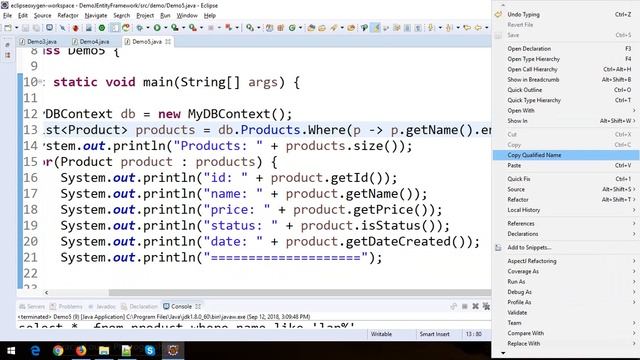Image resolution: width=640 pixels, height=360 pixels.
Task: Click the editor's horizontal scrollbar thumb
Action: [x=300, y=292]
